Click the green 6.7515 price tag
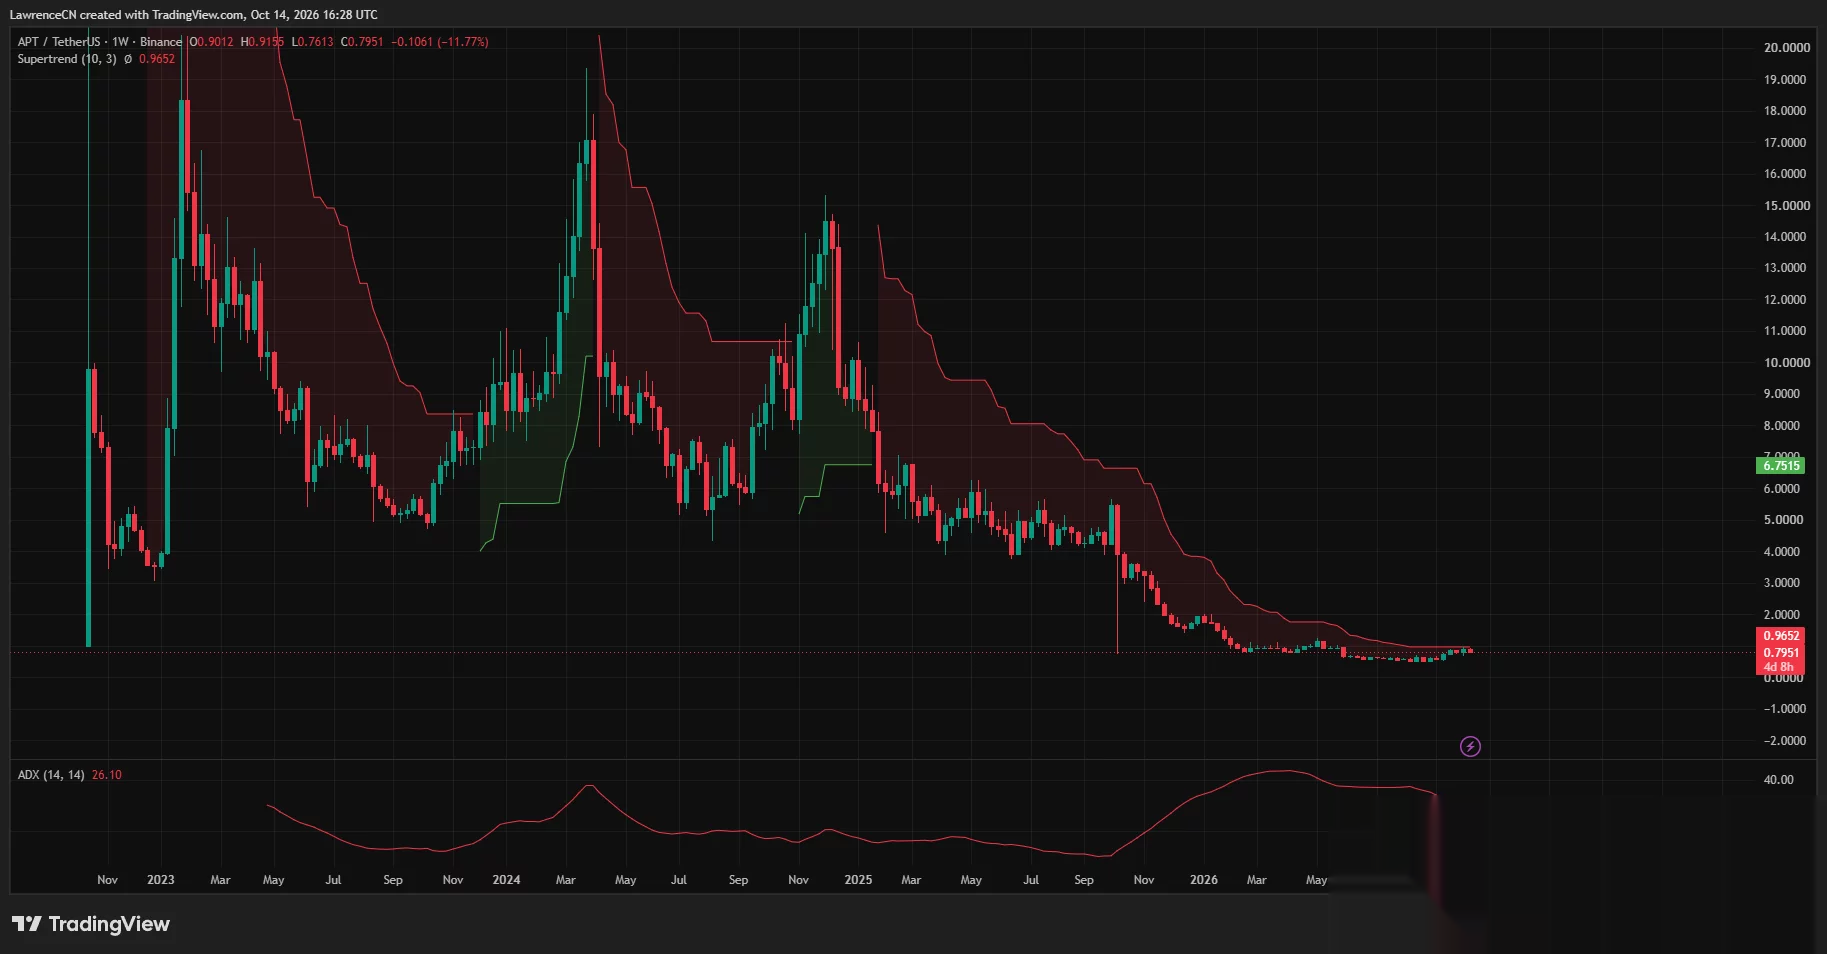This screenshot has height=954, width=1827. click(x=1780, y=466)
